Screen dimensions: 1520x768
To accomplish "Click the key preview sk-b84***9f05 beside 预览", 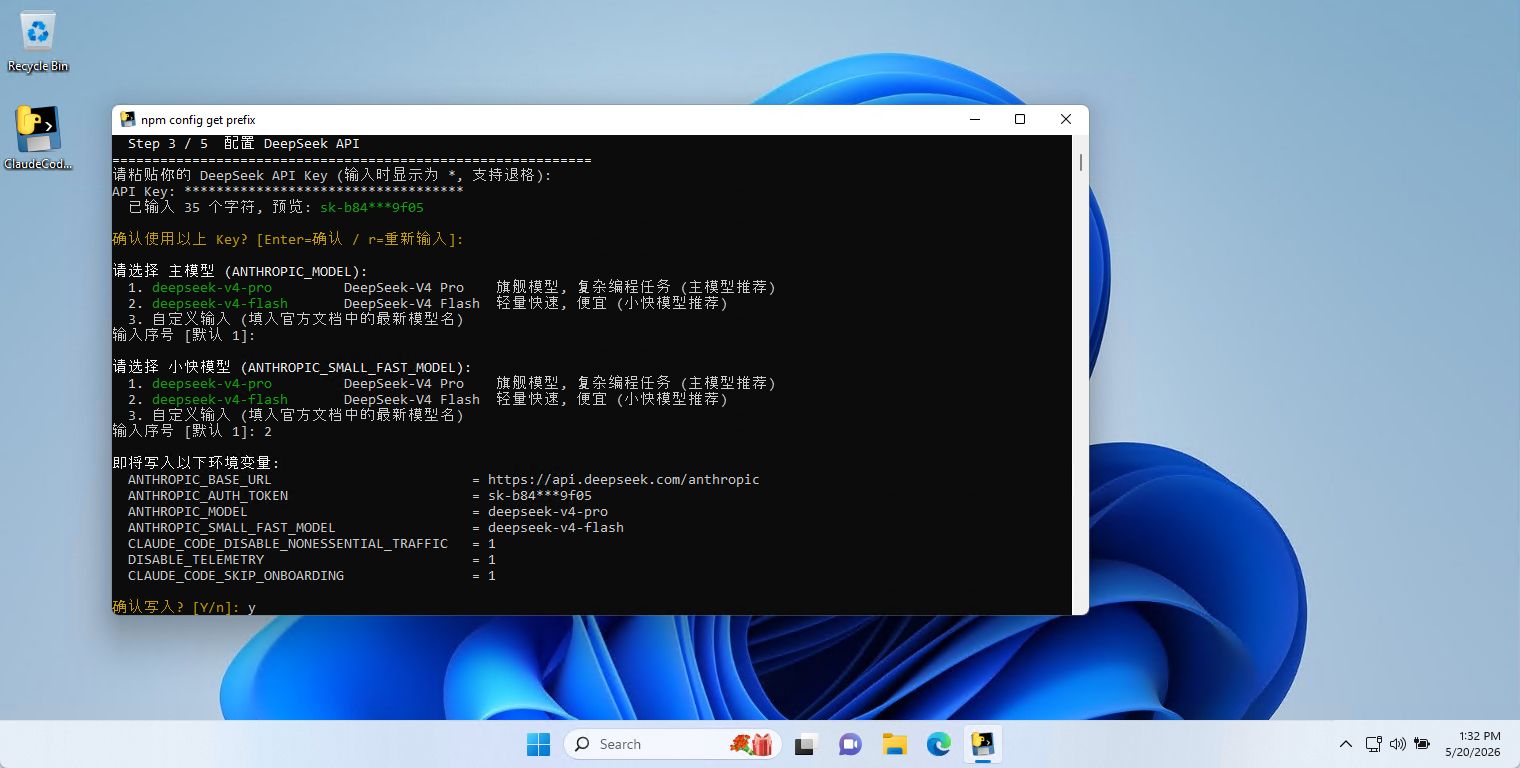I will pyautogui.click(x=372, y=208).
